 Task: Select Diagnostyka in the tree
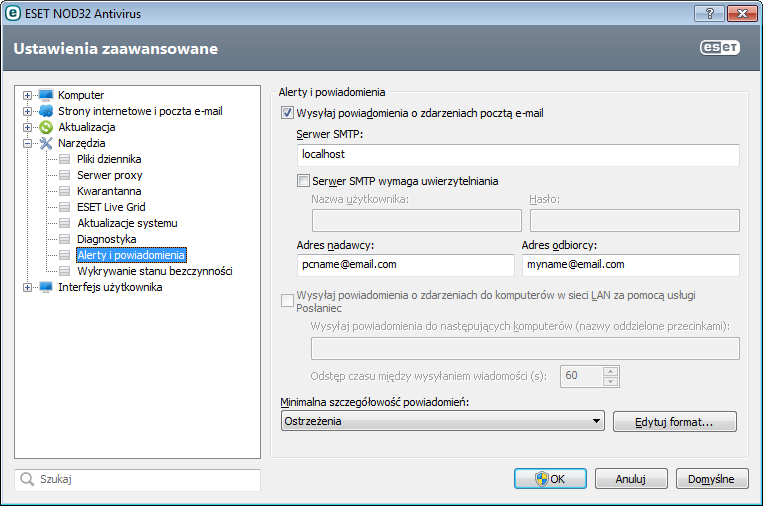point(107,239)
